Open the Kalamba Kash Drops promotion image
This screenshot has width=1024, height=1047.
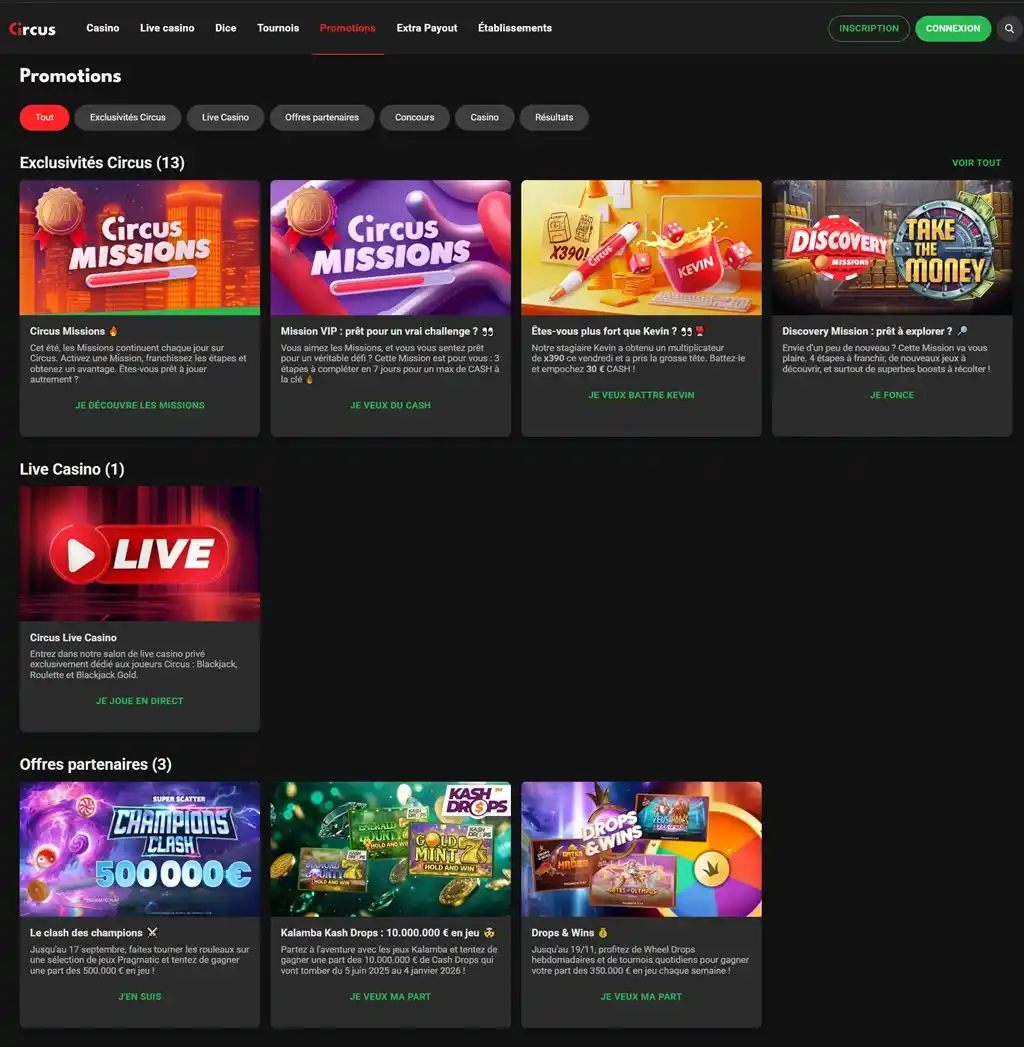pos(390,849)
